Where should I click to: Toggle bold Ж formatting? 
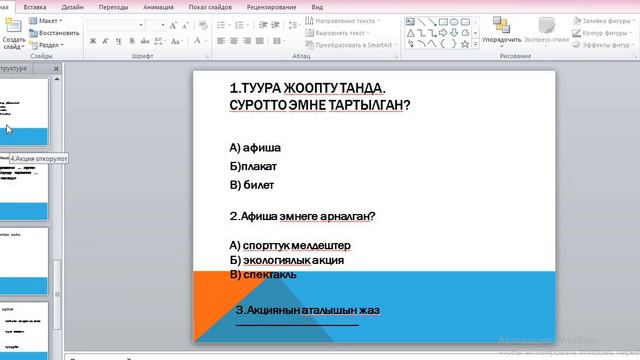[93, 41]
